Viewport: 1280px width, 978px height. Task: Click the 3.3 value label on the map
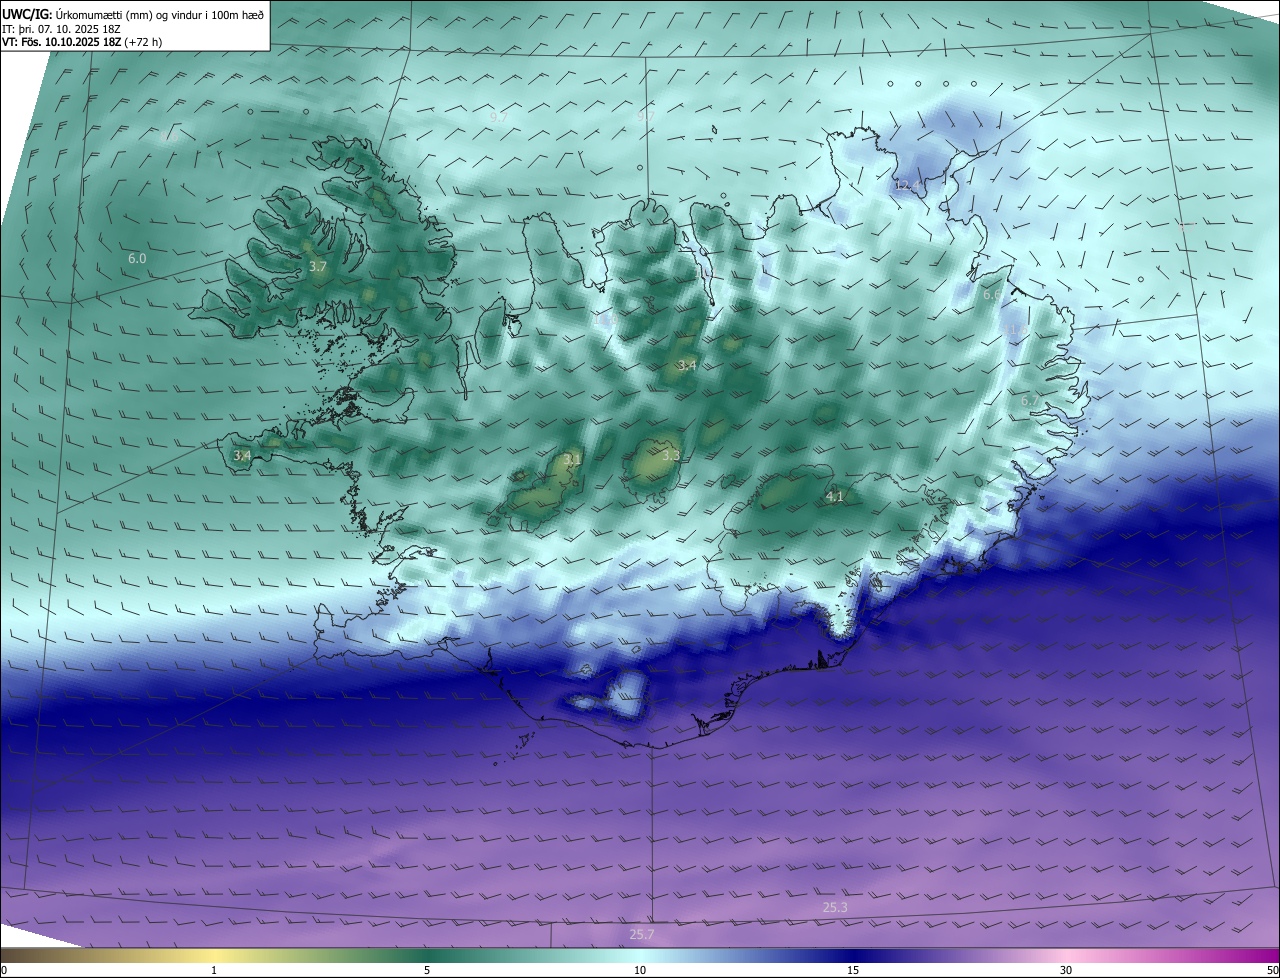[671, 456]
